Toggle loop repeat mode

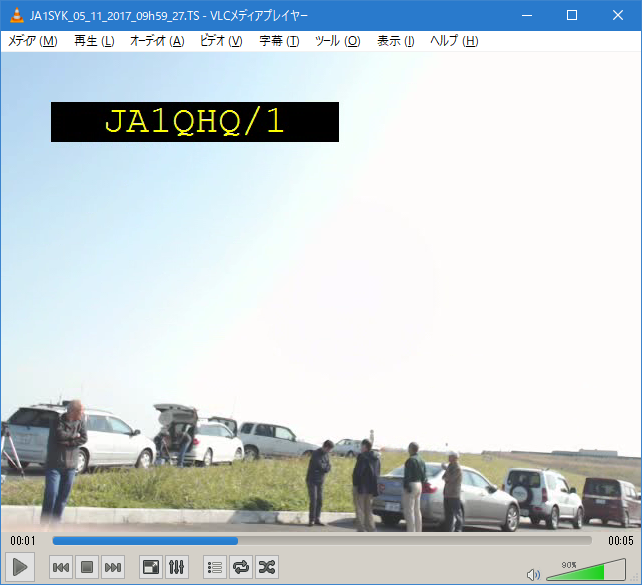pyautogui.click(x=241, y=567)
